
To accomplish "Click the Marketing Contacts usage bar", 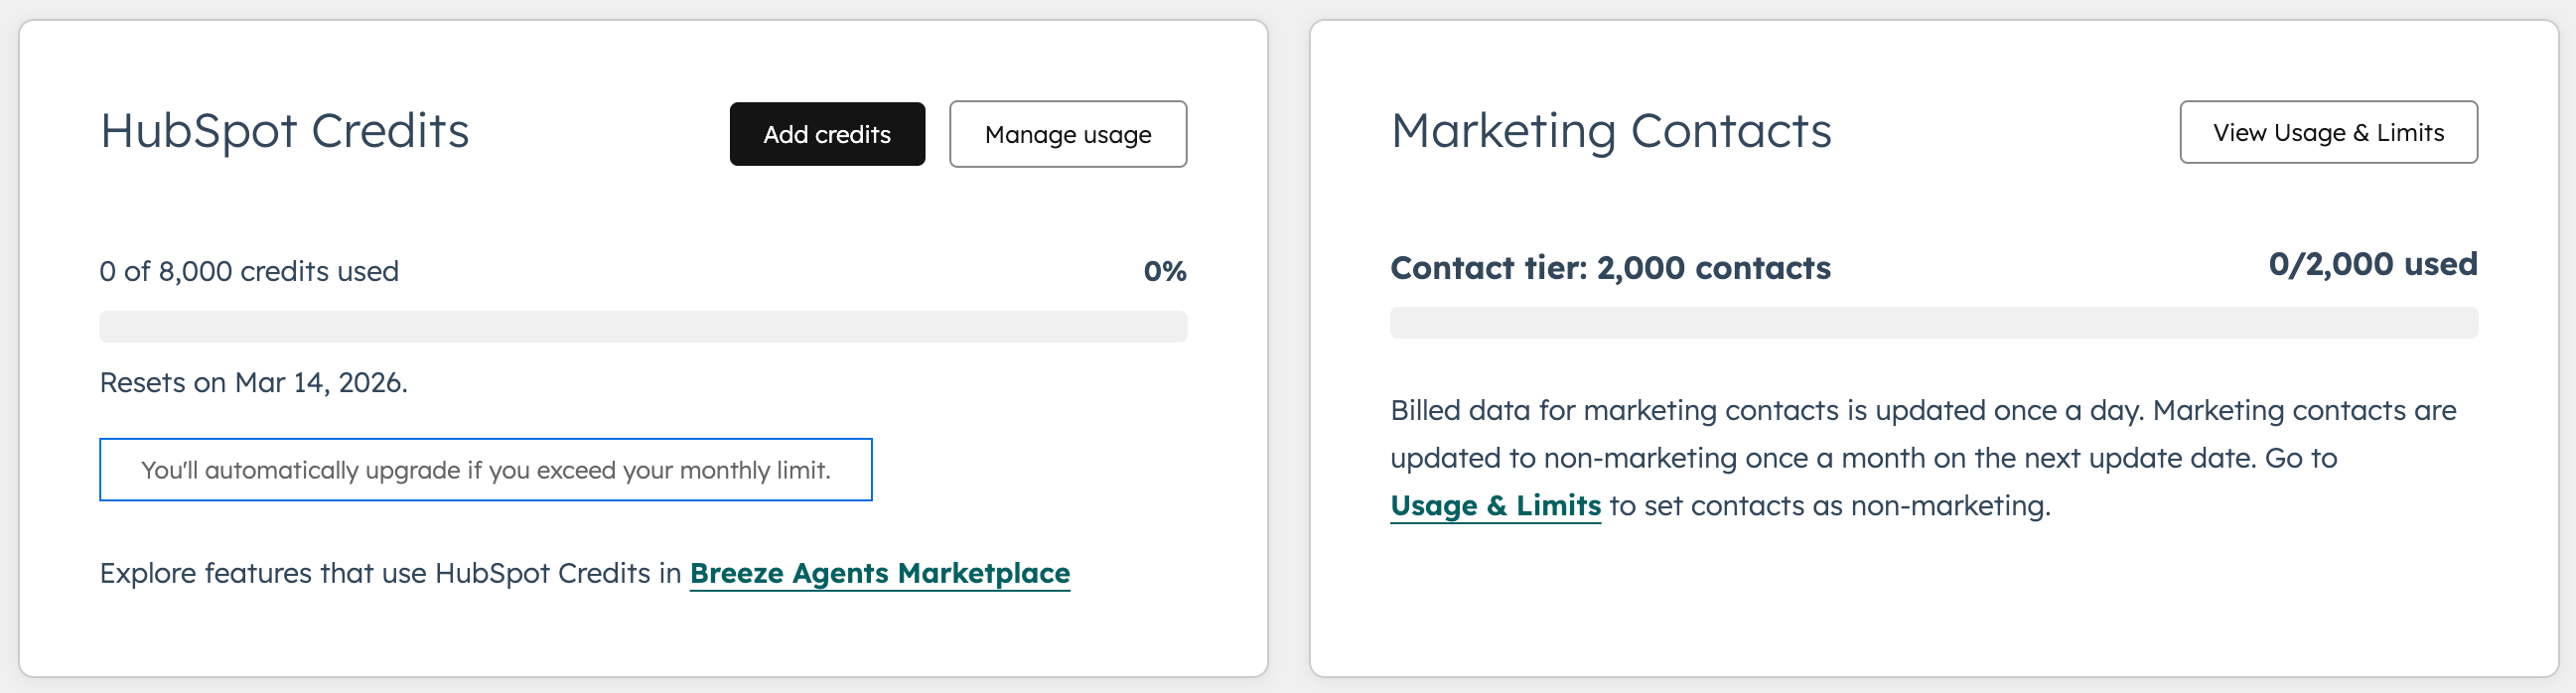I will [1934, 322].
